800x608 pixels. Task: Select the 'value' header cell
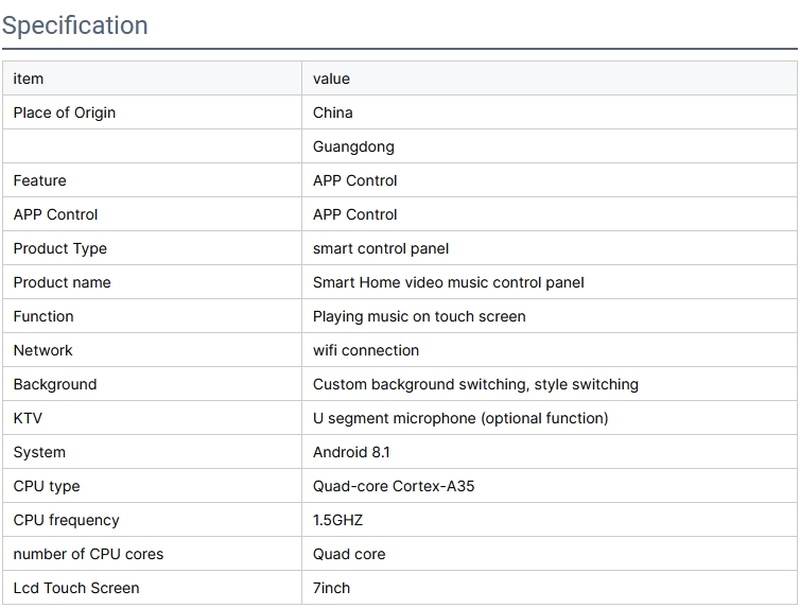pos(331,79)
